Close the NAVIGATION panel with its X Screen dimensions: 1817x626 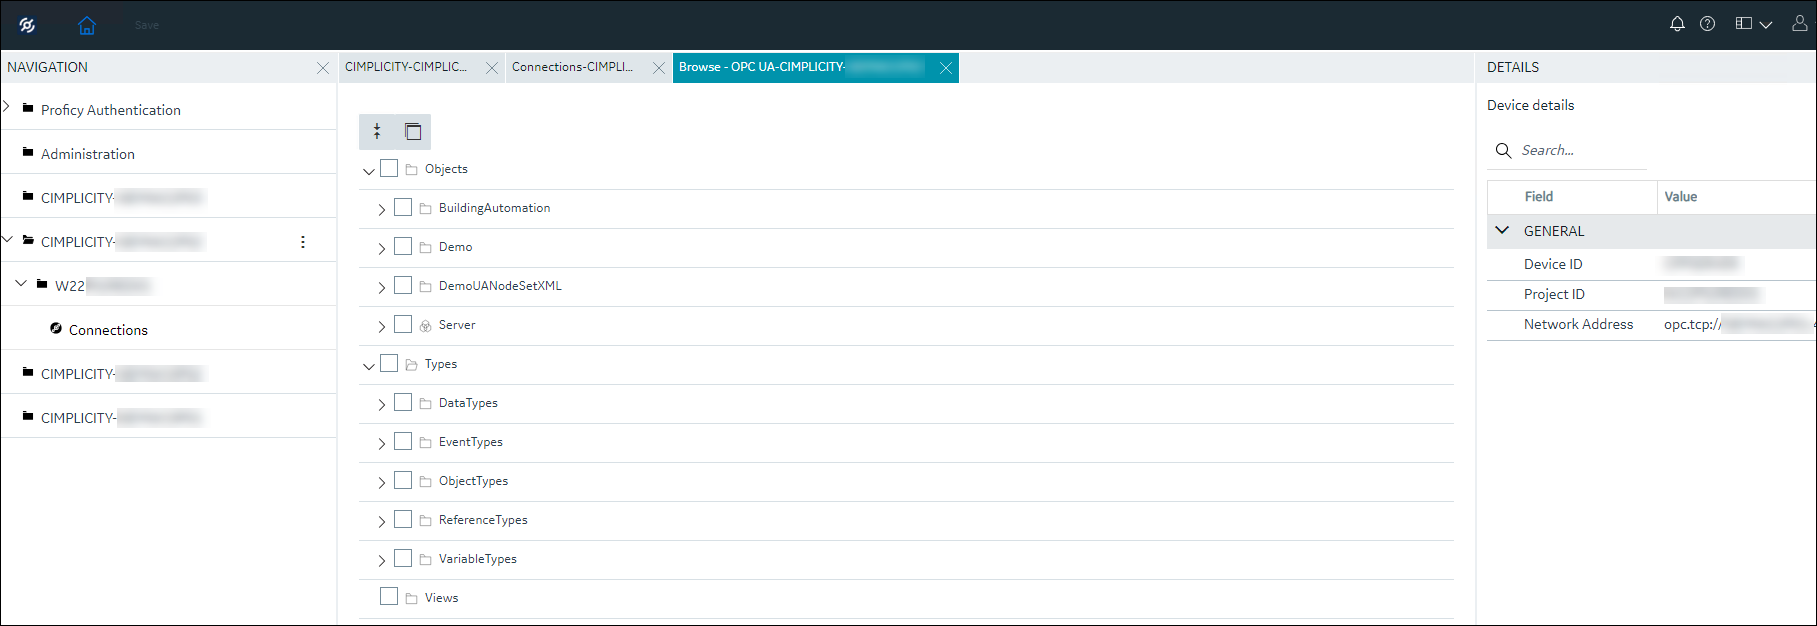point(322,68)
